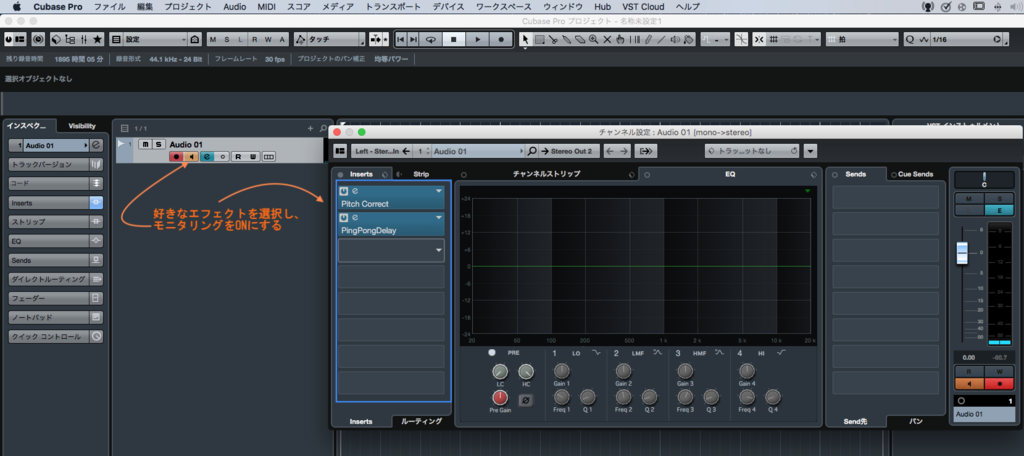Viewport: 1024px width, 456px height.
Task: Go to the previous channel arrow
Action: 610,151
